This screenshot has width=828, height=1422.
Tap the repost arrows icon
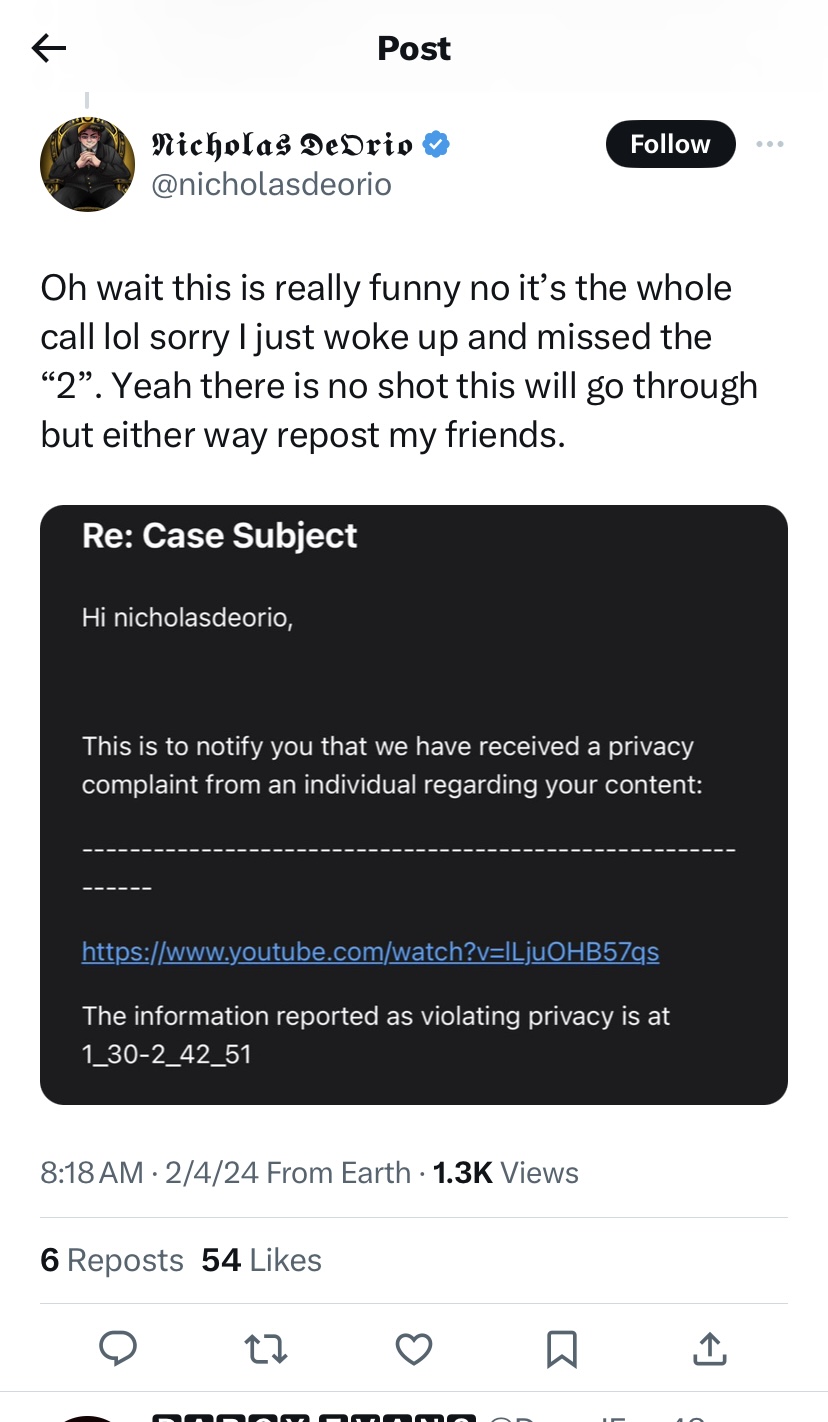tap(266, 1350)
